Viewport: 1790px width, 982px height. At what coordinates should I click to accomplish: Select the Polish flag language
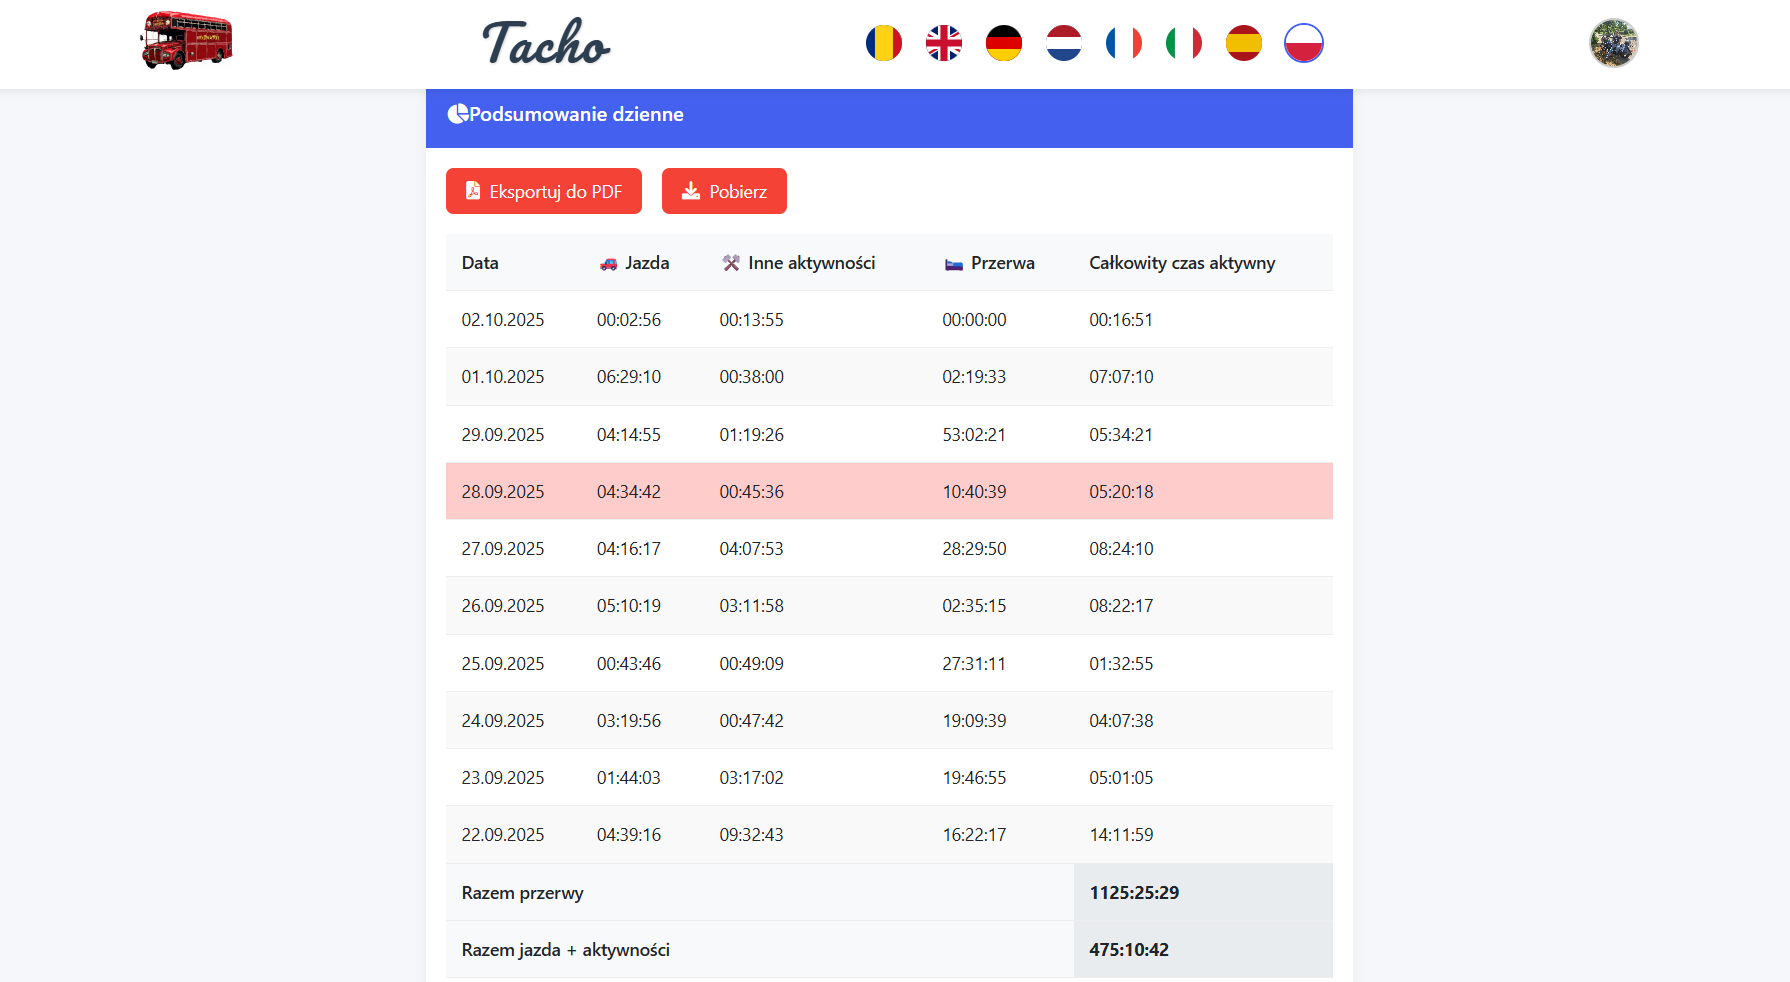coord(1304,43)
